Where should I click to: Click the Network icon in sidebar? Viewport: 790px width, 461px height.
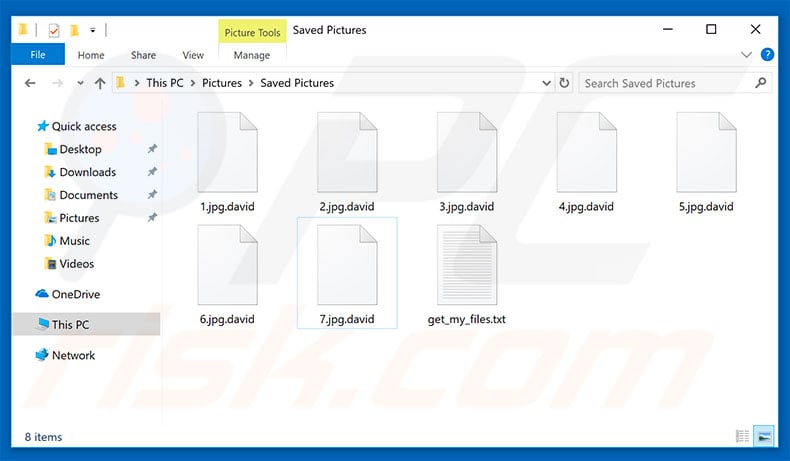pyautogui.click(x=42, y=355)
